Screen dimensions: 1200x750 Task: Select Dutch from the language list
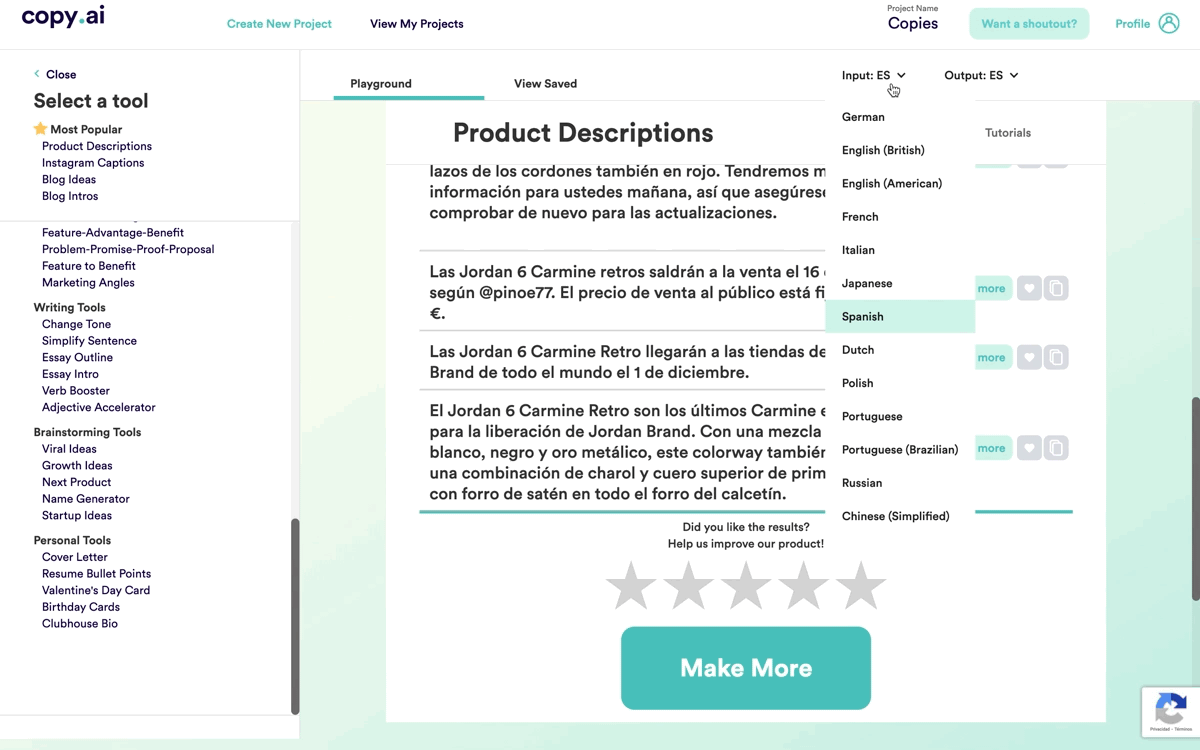pos(900,349)
